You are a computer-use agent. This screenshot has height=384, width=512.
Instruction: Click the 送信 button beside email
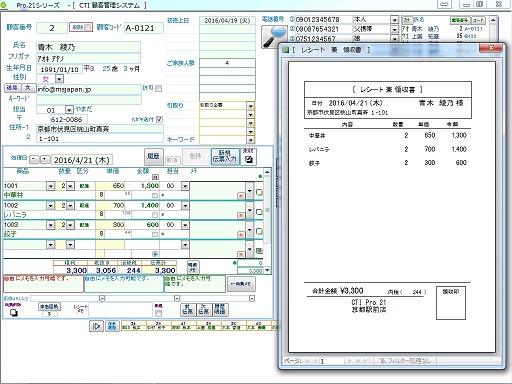tap(12, 88)
